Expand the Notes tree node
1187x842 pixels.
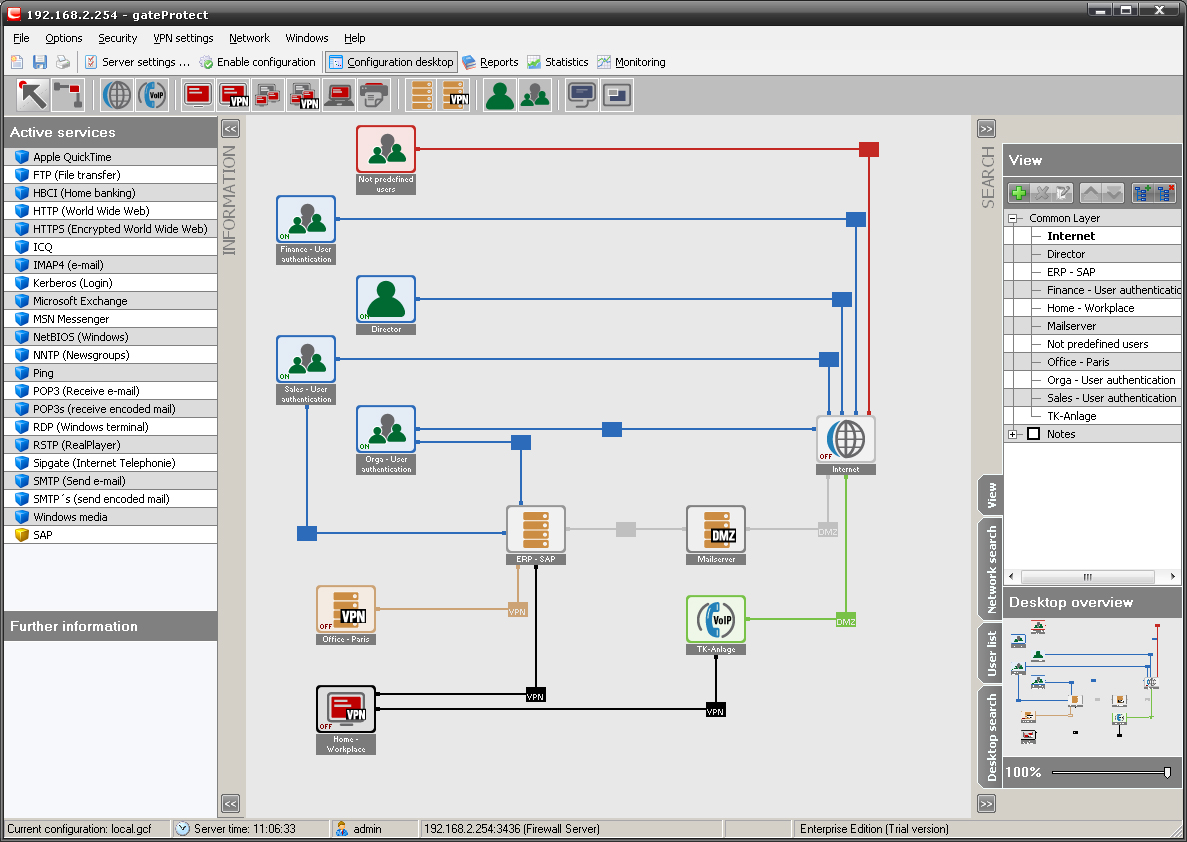tap(1013, 434)
